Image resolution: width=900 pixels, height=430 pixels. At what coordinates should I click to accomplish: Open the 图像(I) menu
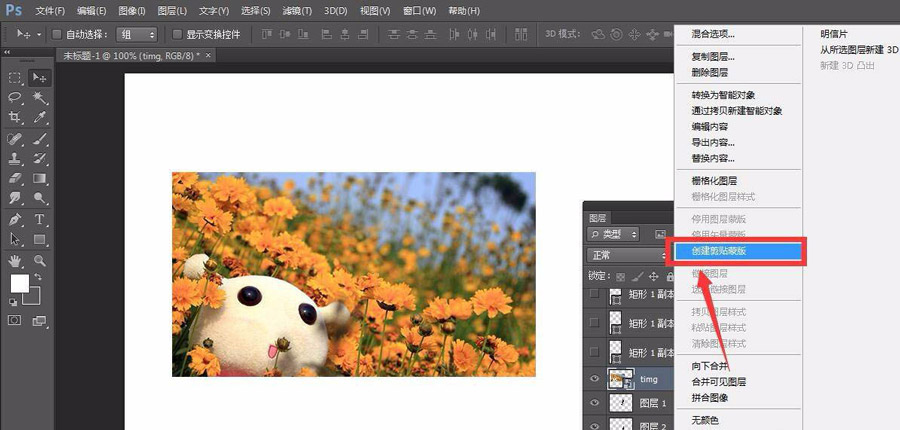click(131, 11)
